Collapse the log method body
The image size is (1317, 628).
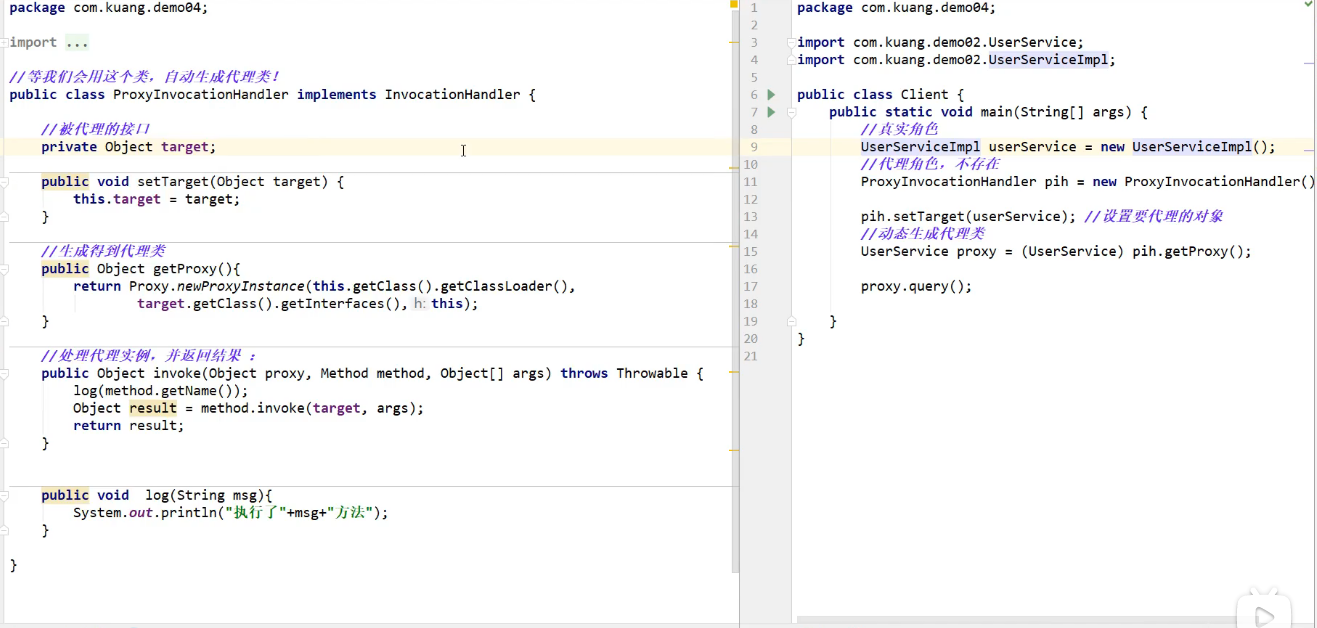click(5, 496)
